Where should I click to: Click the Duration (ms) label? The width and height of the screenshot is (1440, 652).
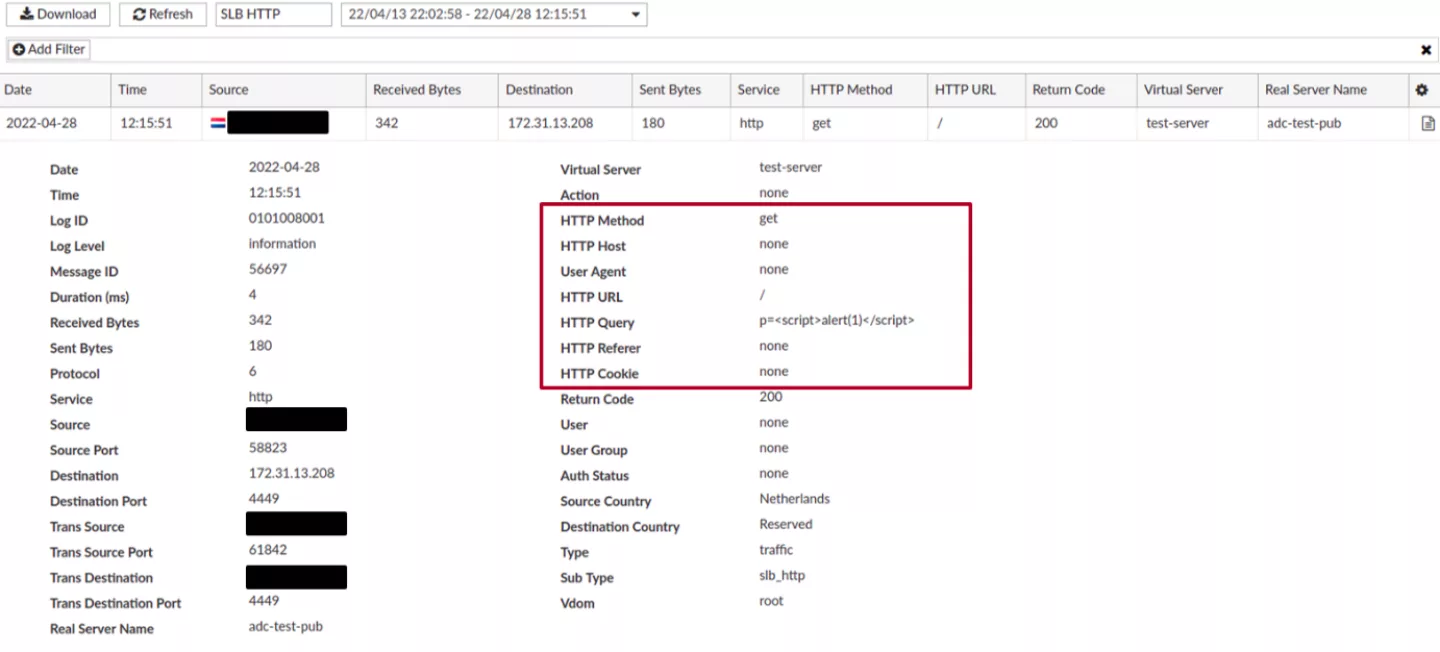[x=90, y=297]
